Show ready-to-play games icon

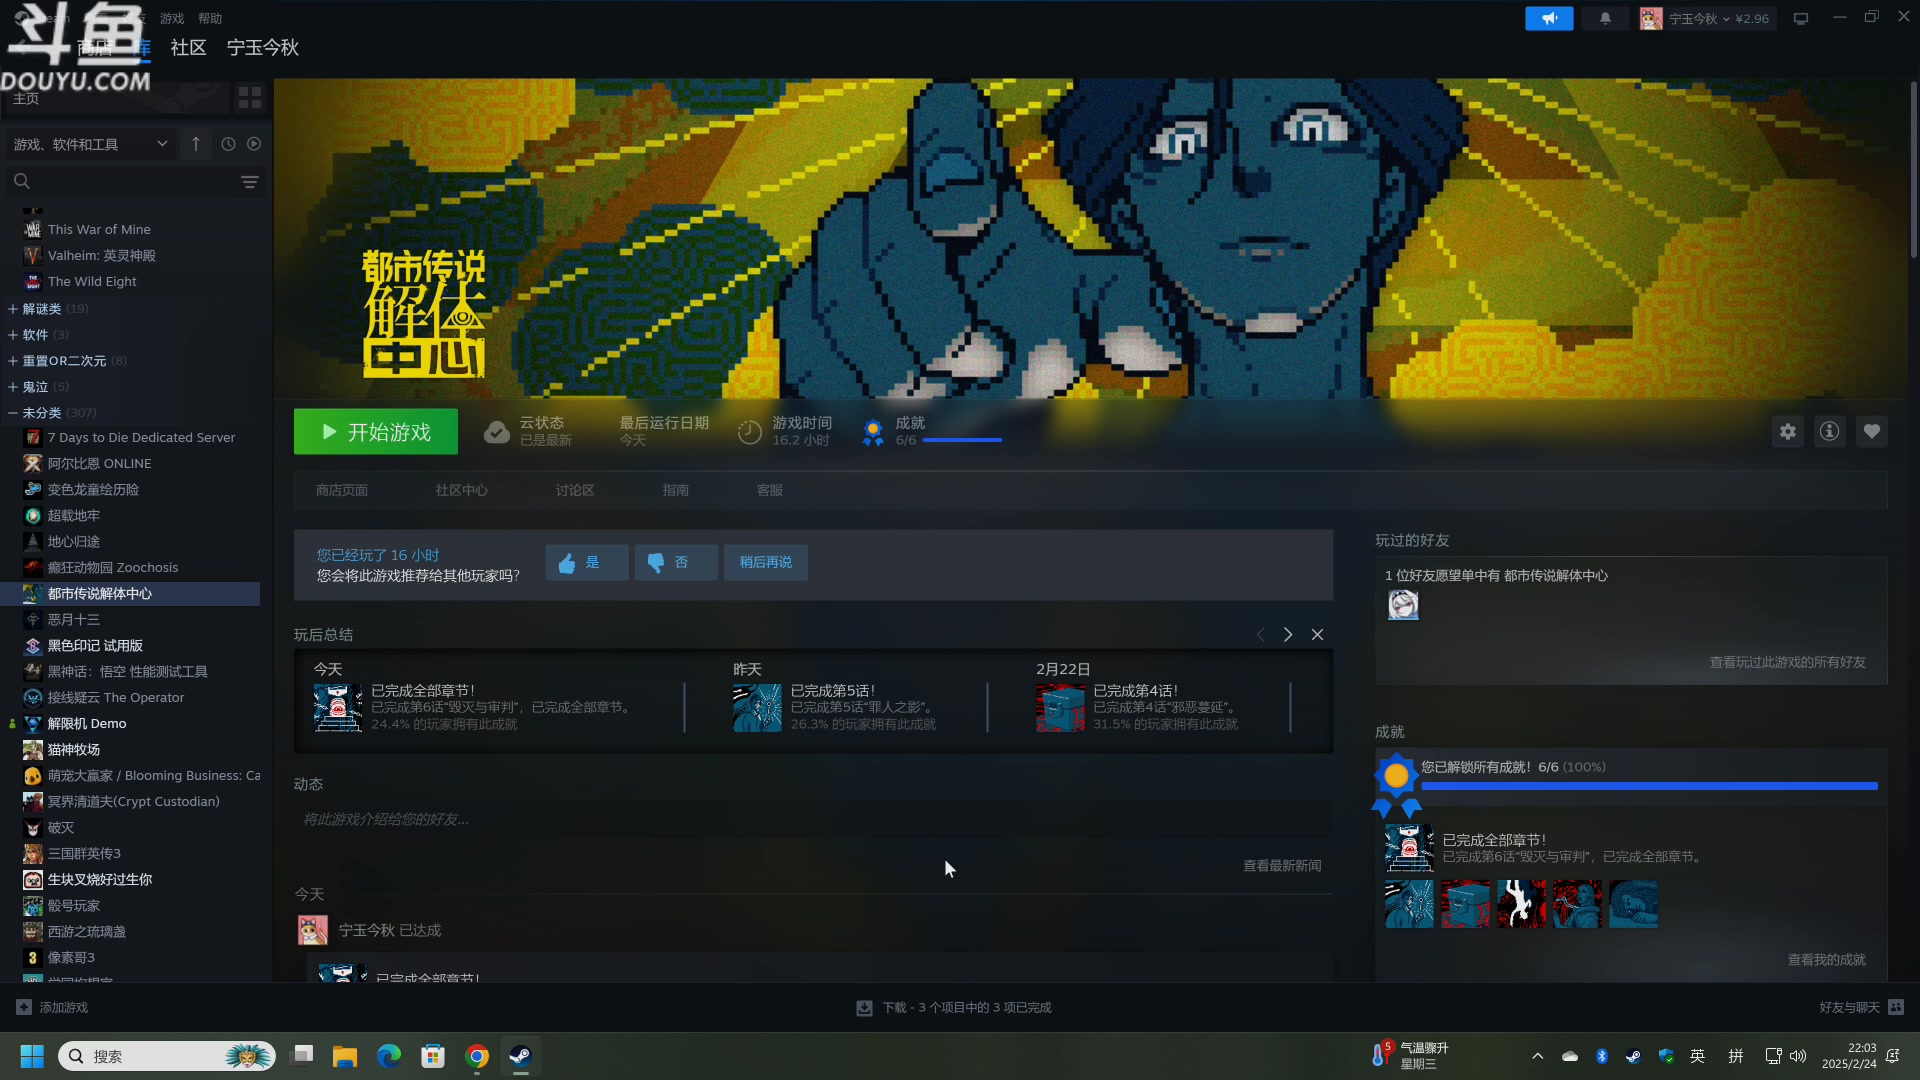pos(254,144)
